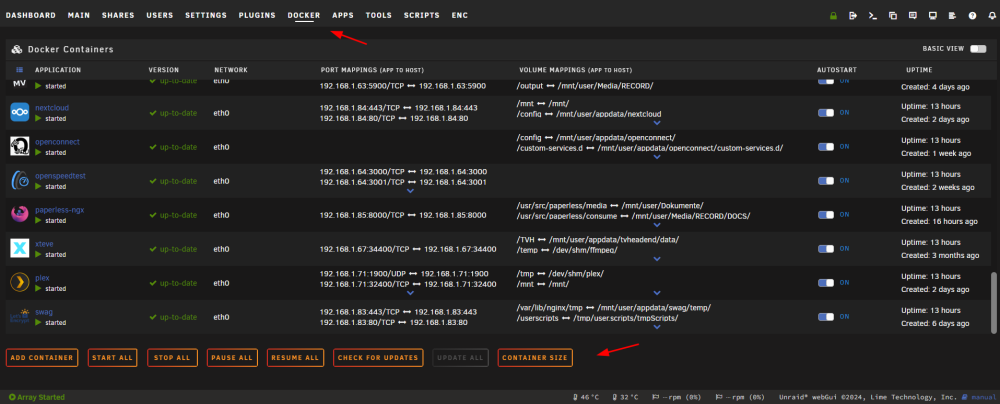Select the Docker tab
Image resolution: width=1000 pixels, height=404 pixels.
click(x=304, y=15)
